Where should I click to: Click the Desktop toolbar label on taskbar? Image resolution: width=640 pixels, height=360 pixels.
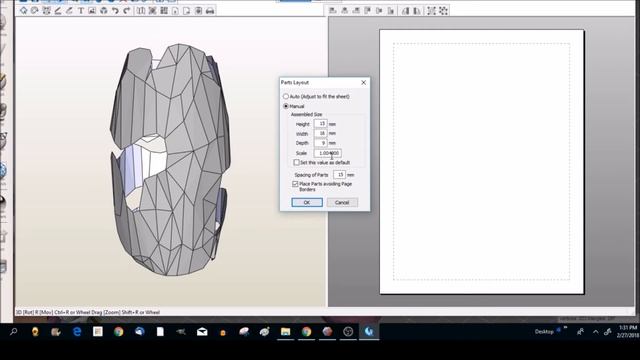pos(544,331)
